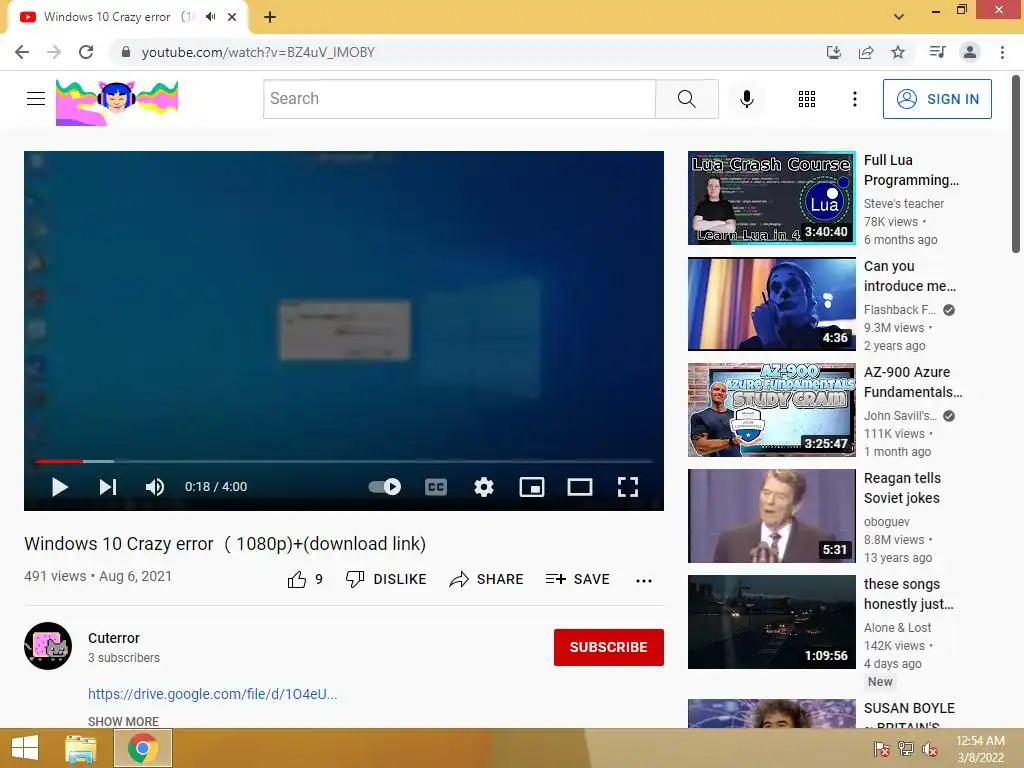The width and height of the screenshot is (1024, 768).
Task: Mute the video player volume
Action: 155,487
